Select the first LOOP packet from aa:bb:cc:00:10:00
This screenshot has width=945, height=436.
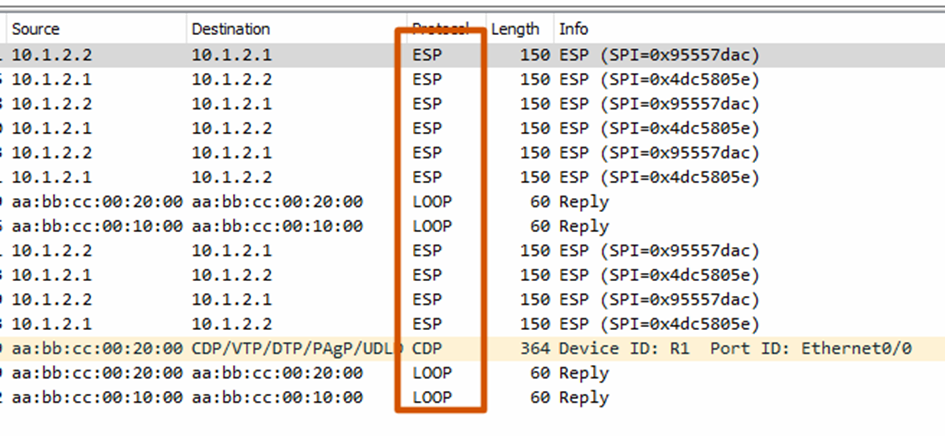coord(300,226)
